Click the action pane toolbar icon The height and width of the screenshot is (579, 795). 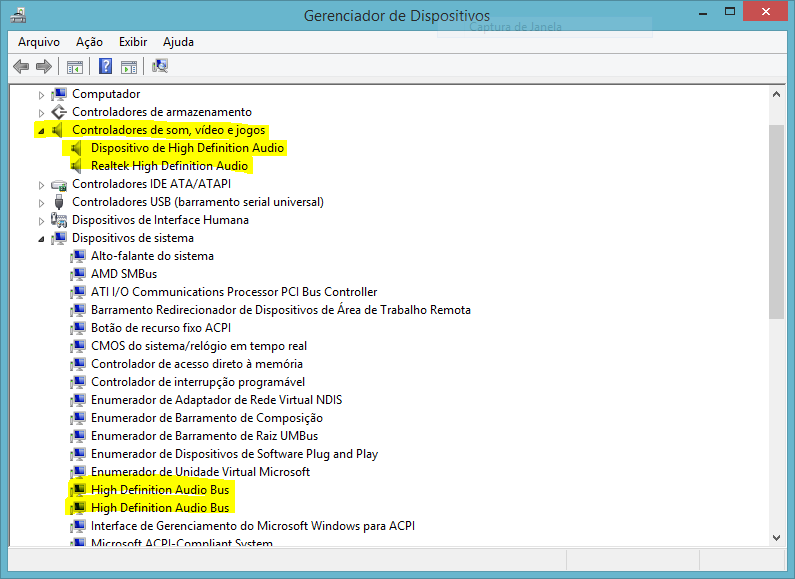tap(129, 66)
